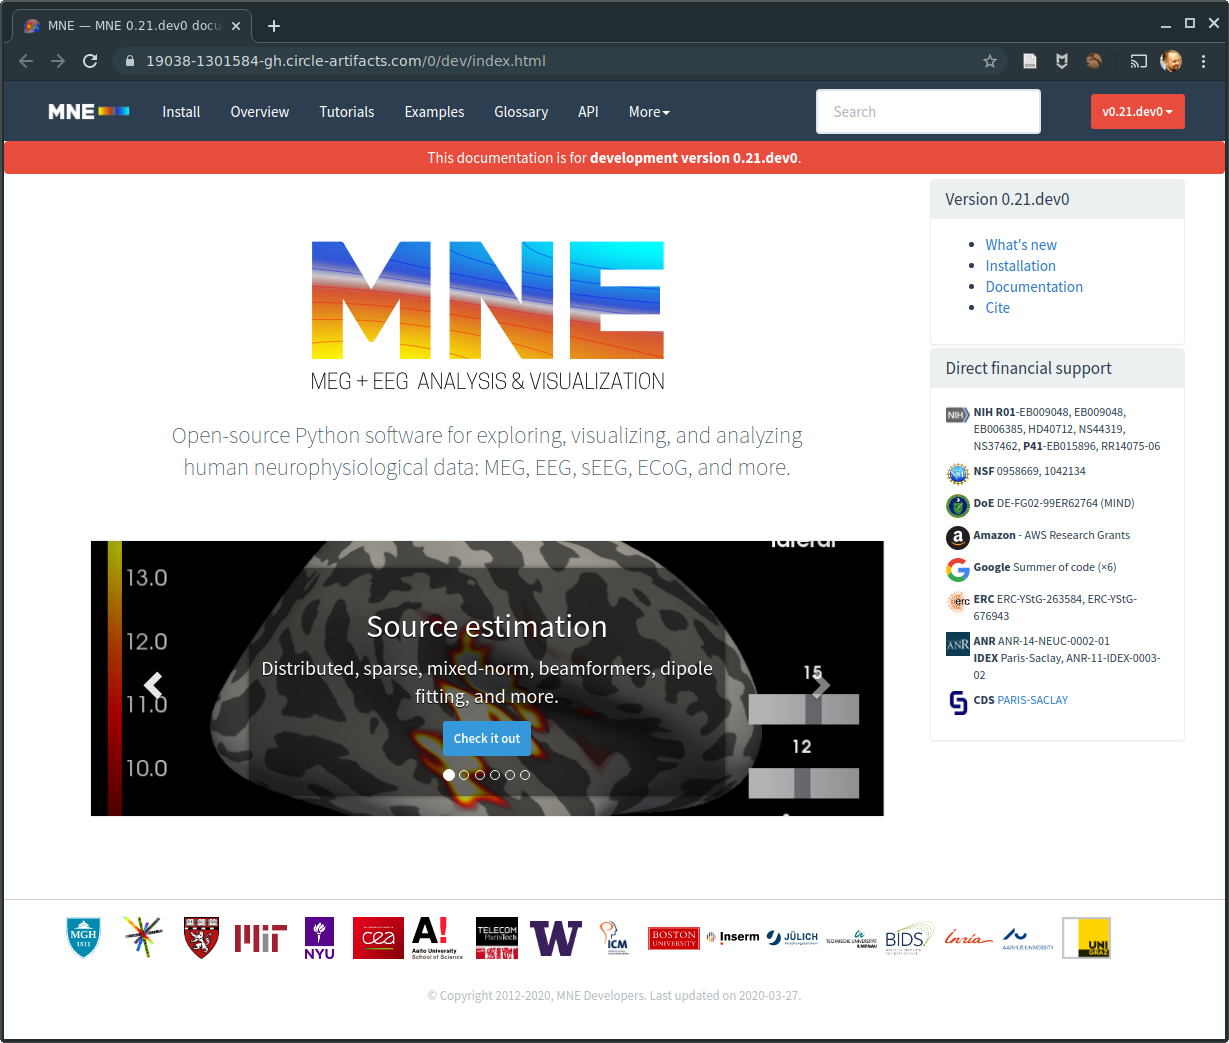Click the Amazon funding icon

tap(957, 537)
